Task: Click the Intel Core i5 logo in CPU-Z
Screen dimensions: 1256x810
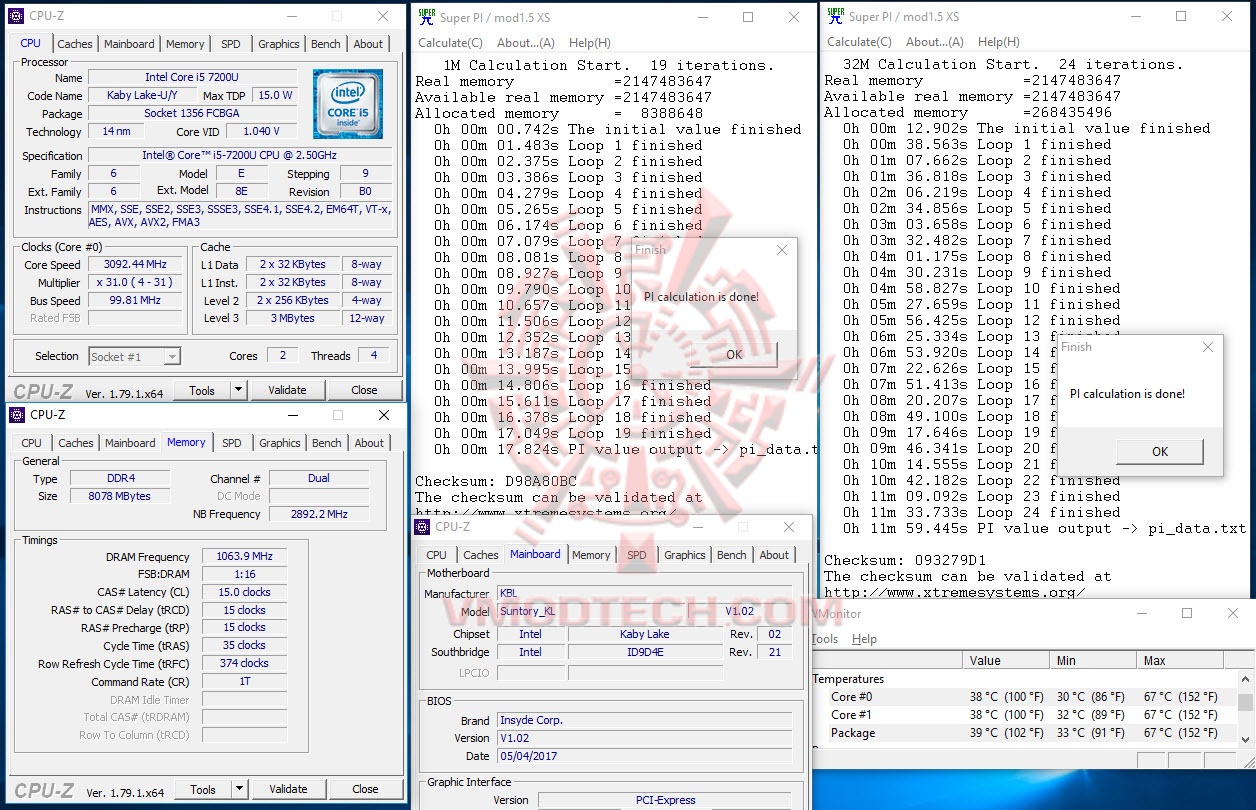Action: click(x=347, y=103)
